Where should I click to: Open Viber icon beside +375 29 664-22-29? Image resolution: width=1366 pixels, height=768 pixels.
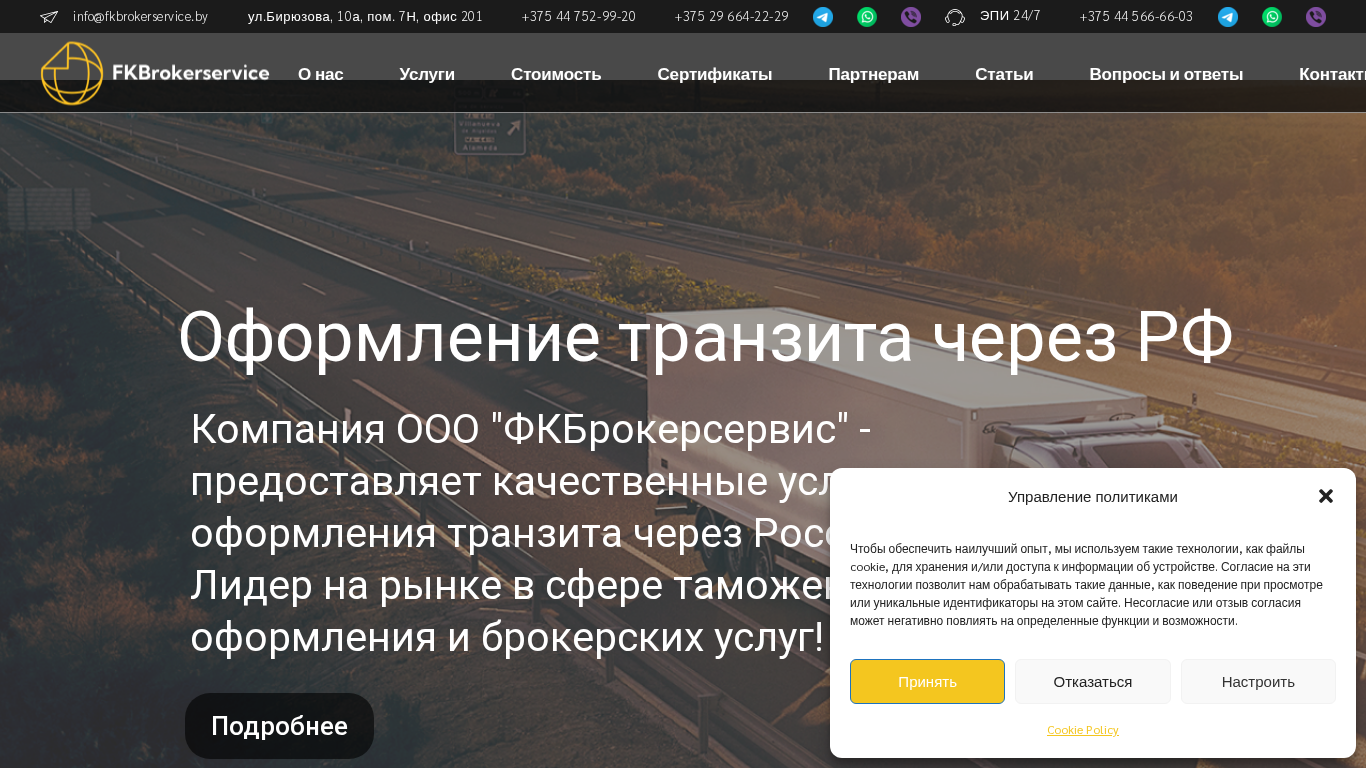pyautogui.click(x=911, y=17)
